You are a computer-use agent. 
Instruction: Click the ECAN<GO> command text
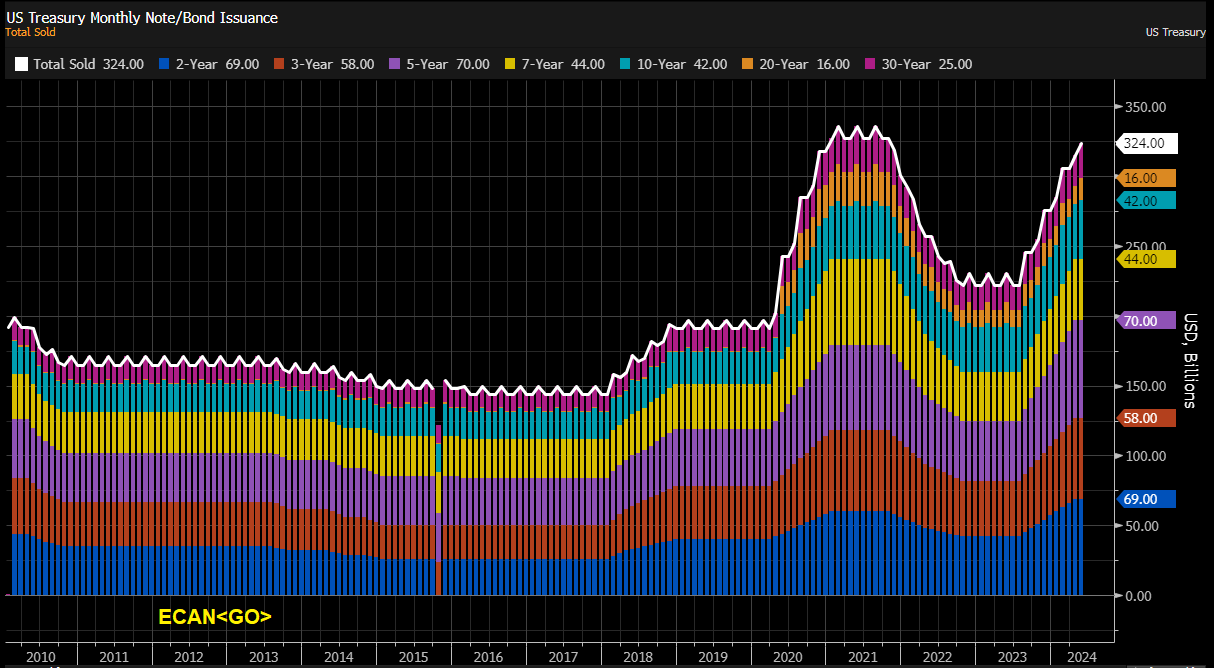[x=215, y=618]
